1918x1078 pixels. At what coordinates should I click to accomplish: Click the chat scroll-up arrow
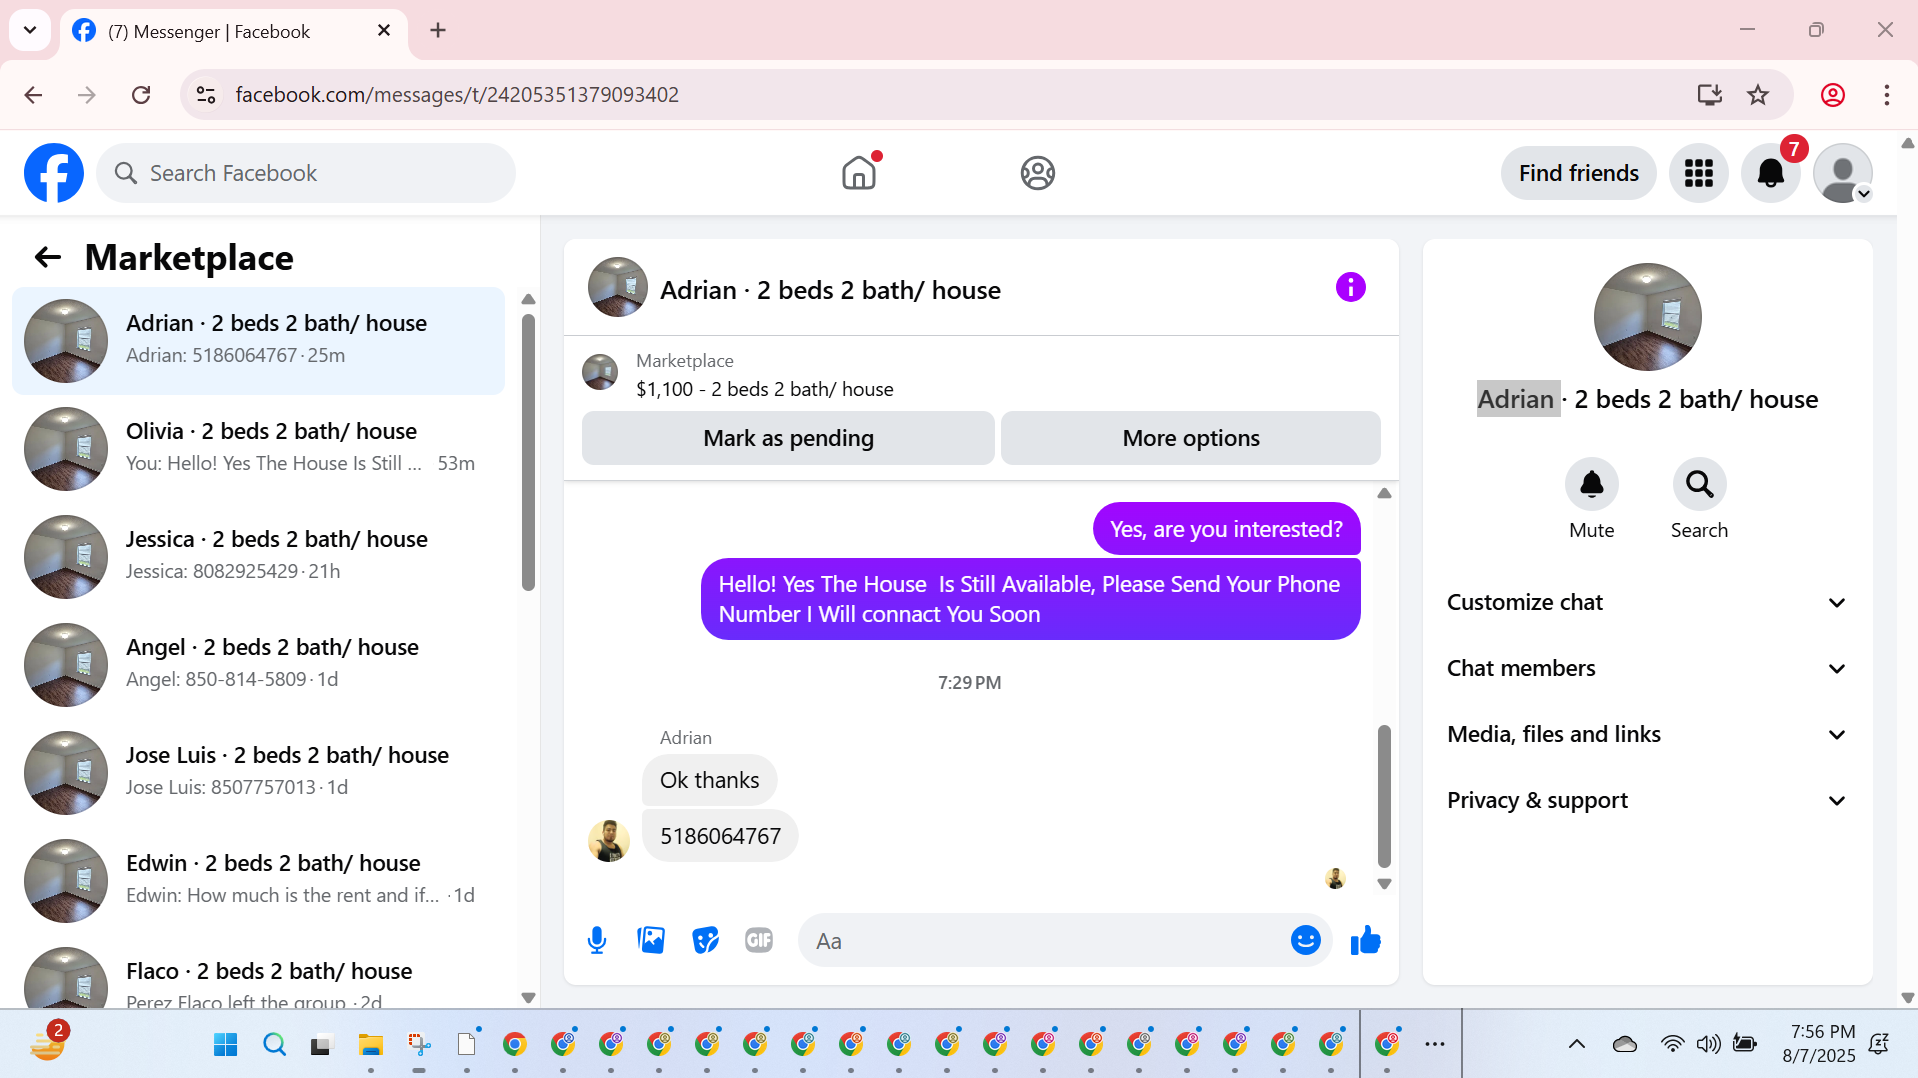1385,493
